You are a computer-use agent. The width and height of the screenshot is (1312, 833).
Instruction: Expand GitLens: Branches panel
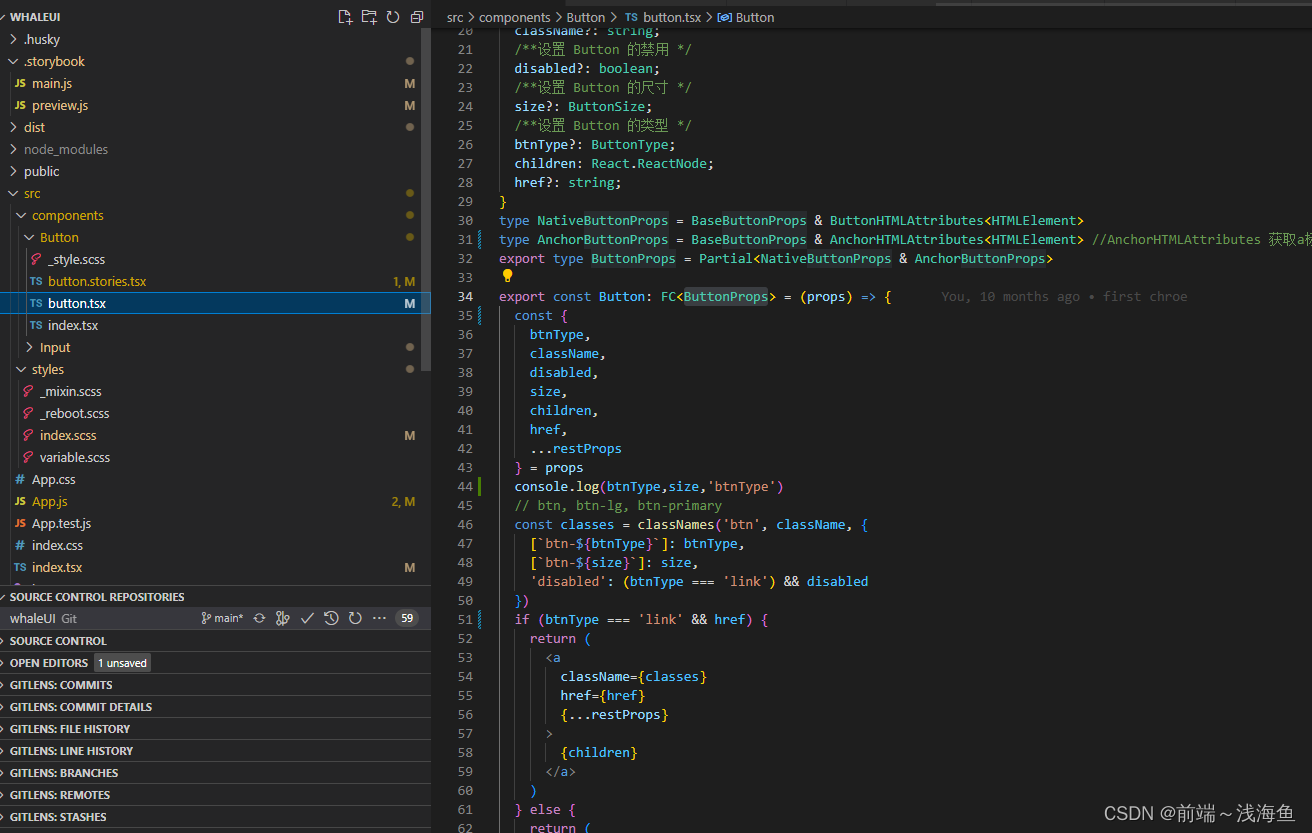[x=215, y=773]
